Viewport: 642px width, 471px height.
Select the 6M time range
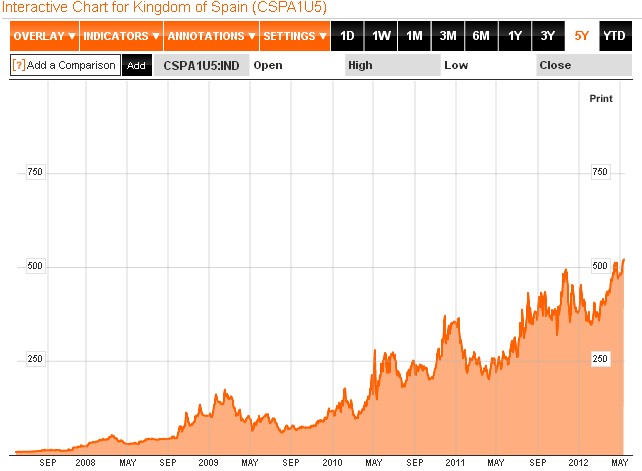(x=481, y=36)
